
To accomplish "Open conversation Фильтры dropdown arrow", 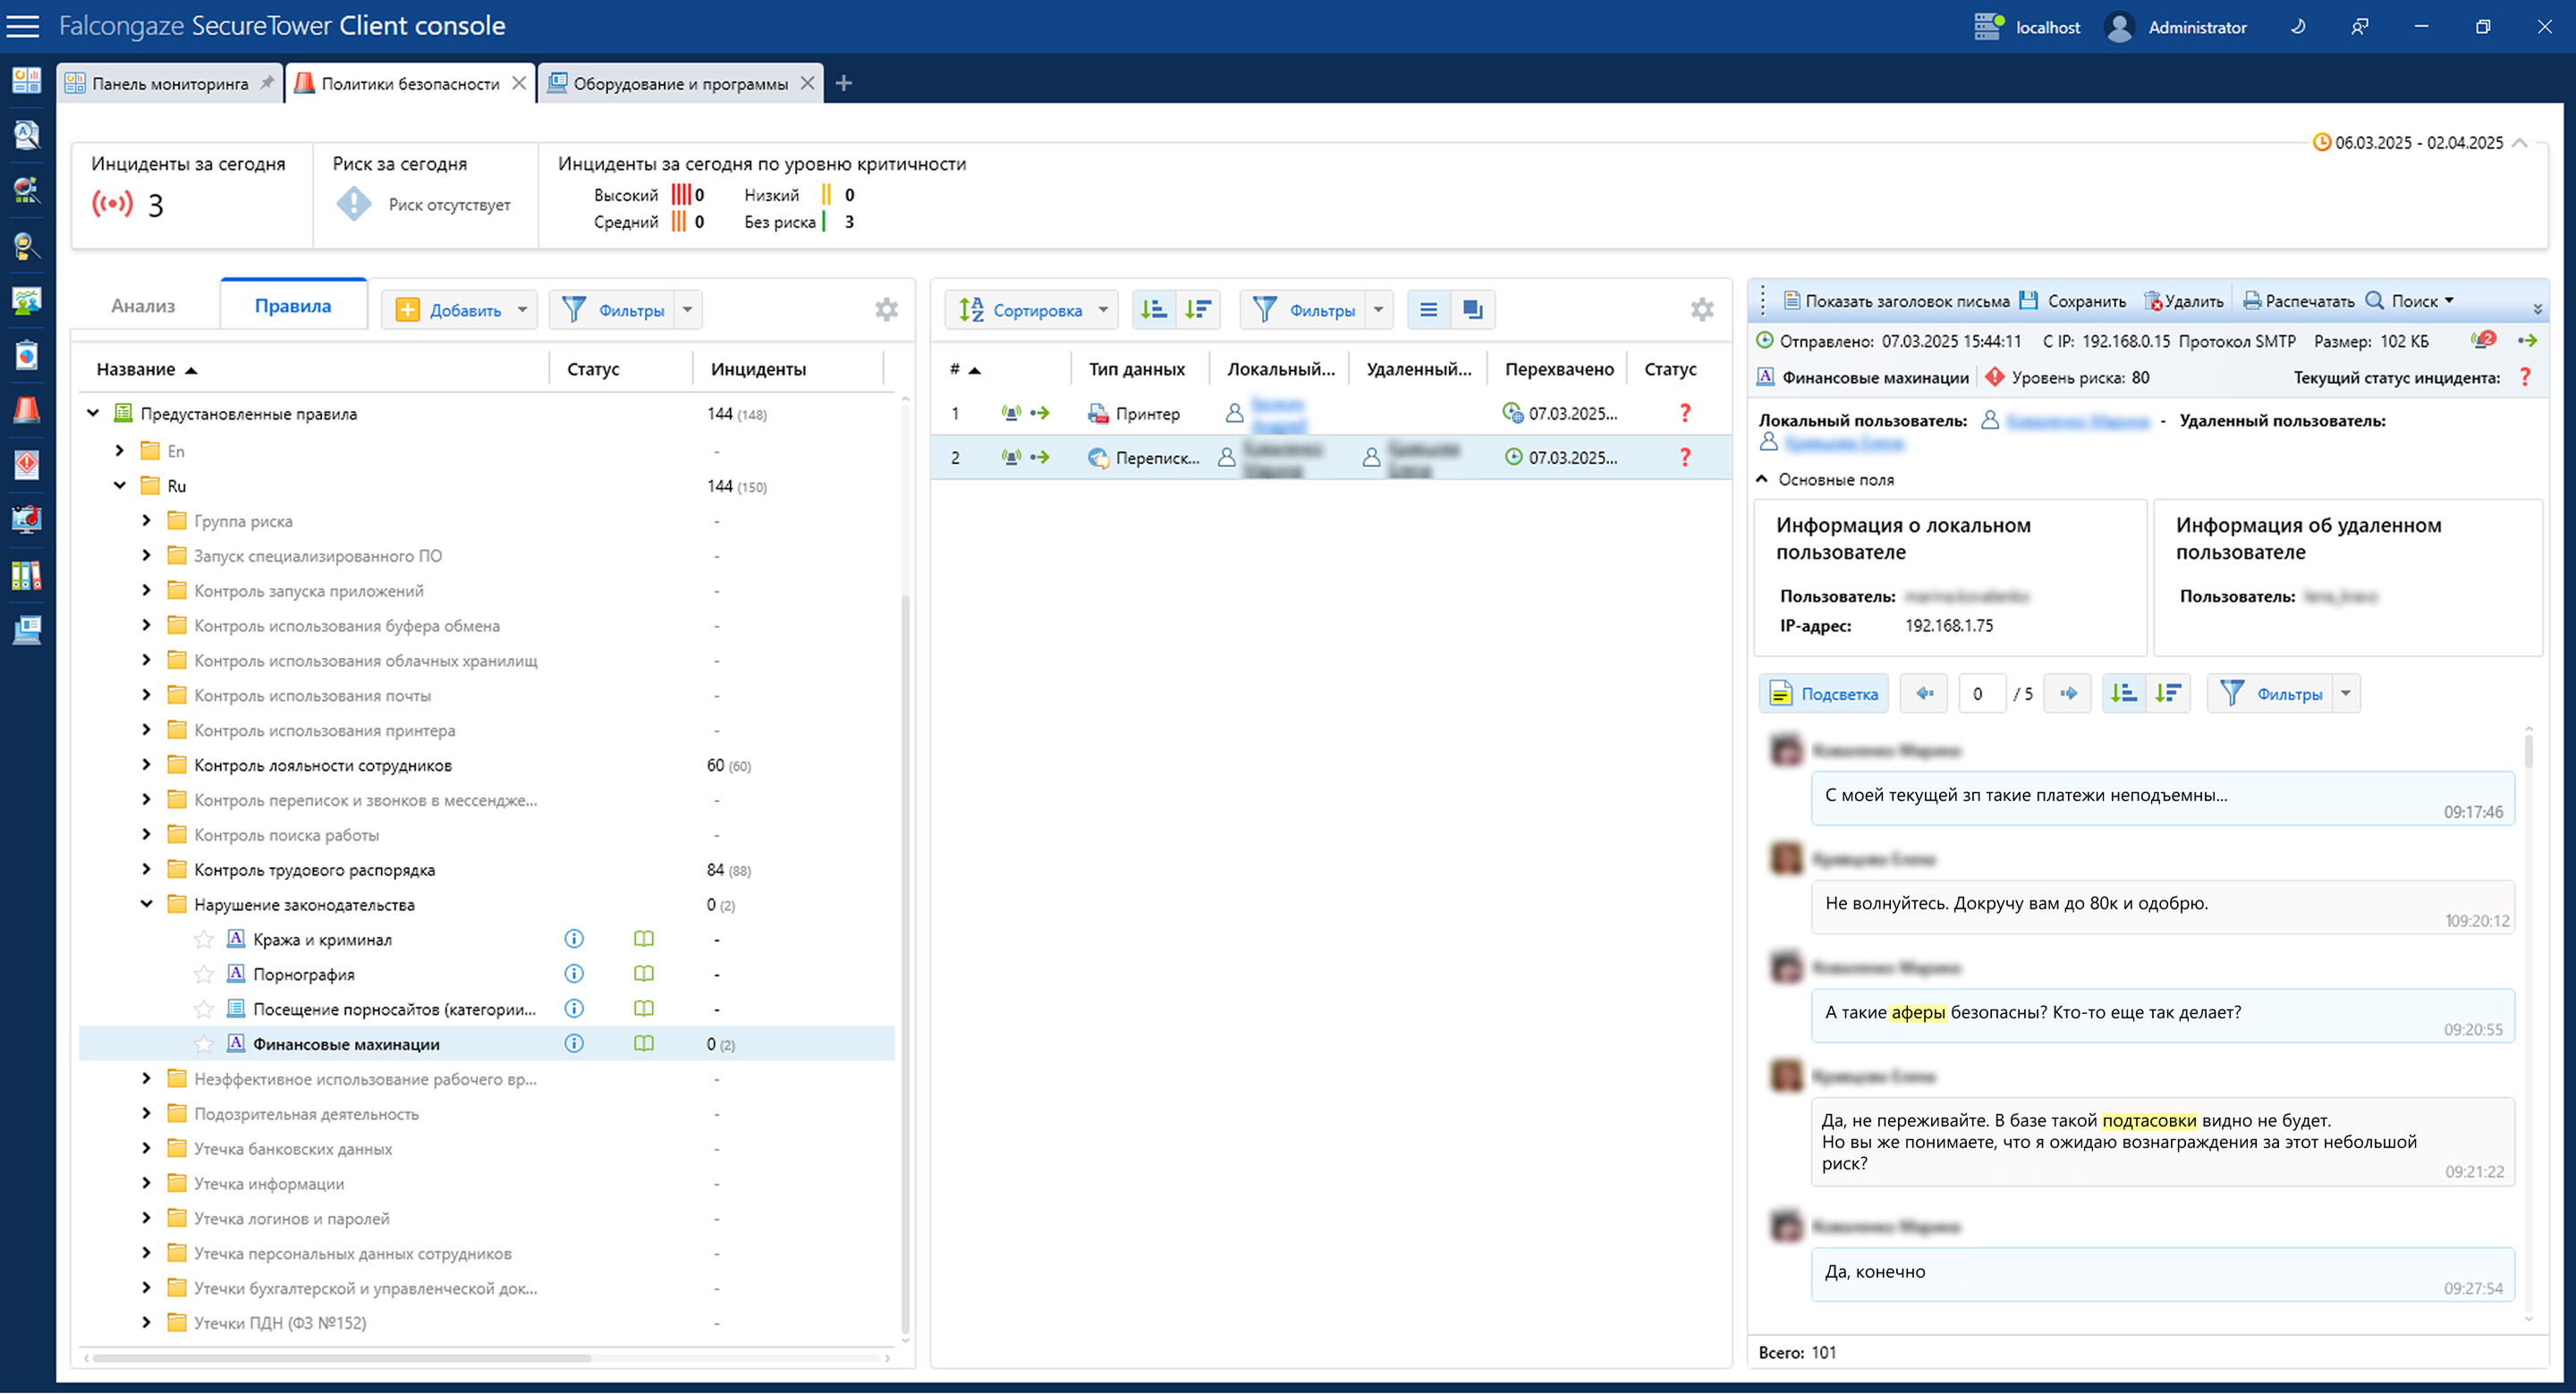I will [2346, 694].
